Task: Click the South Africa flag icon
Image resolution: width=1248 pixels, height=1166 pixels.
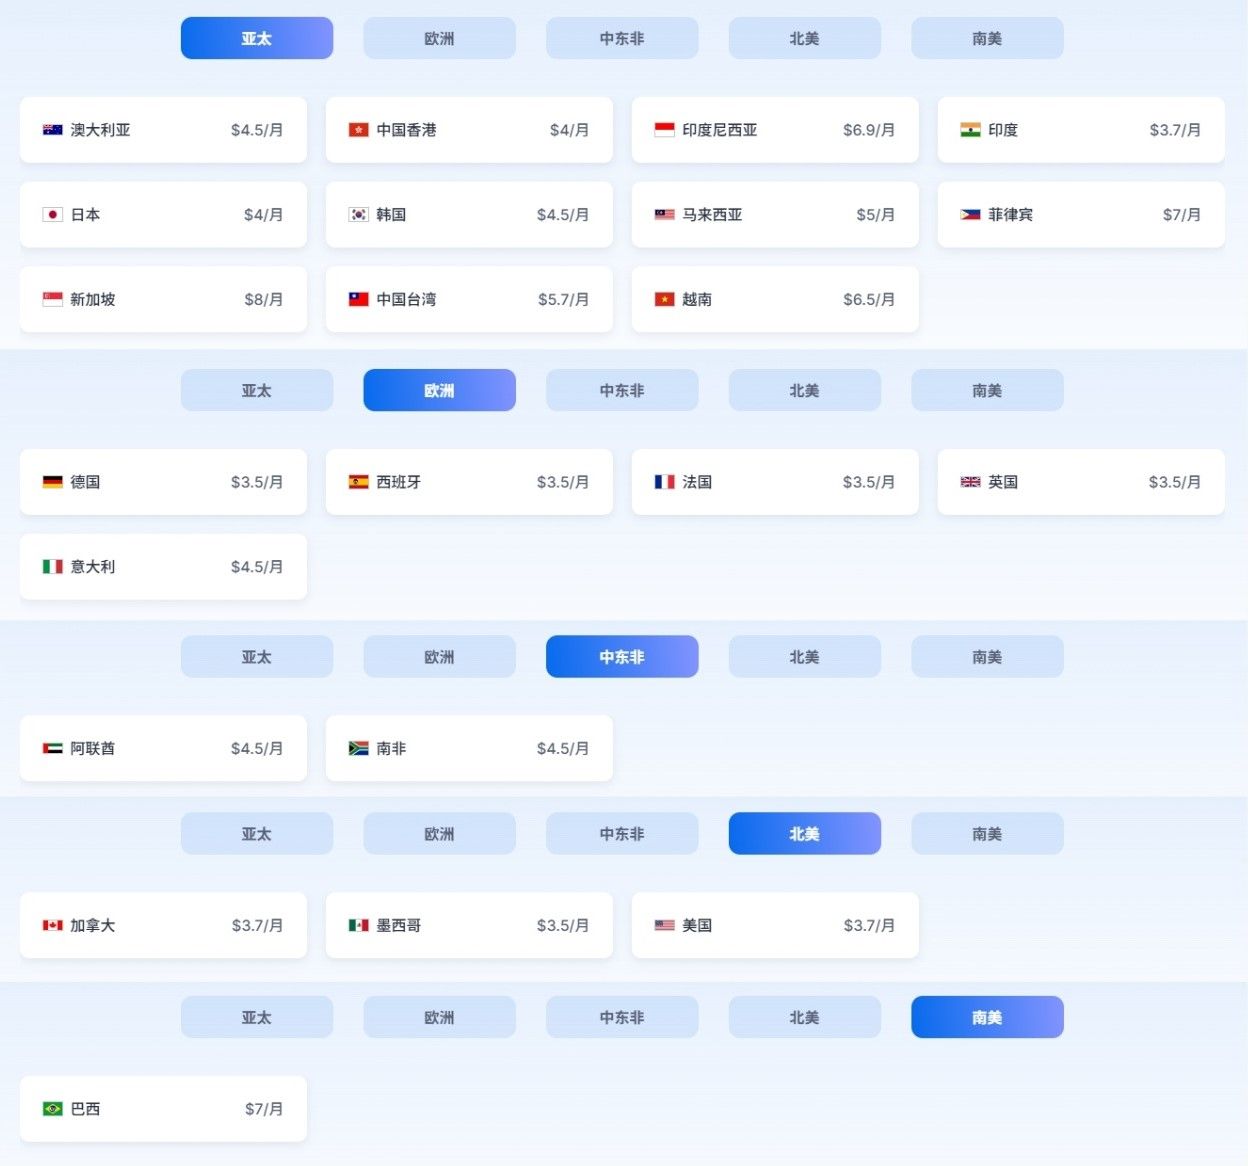Action: 358,747
